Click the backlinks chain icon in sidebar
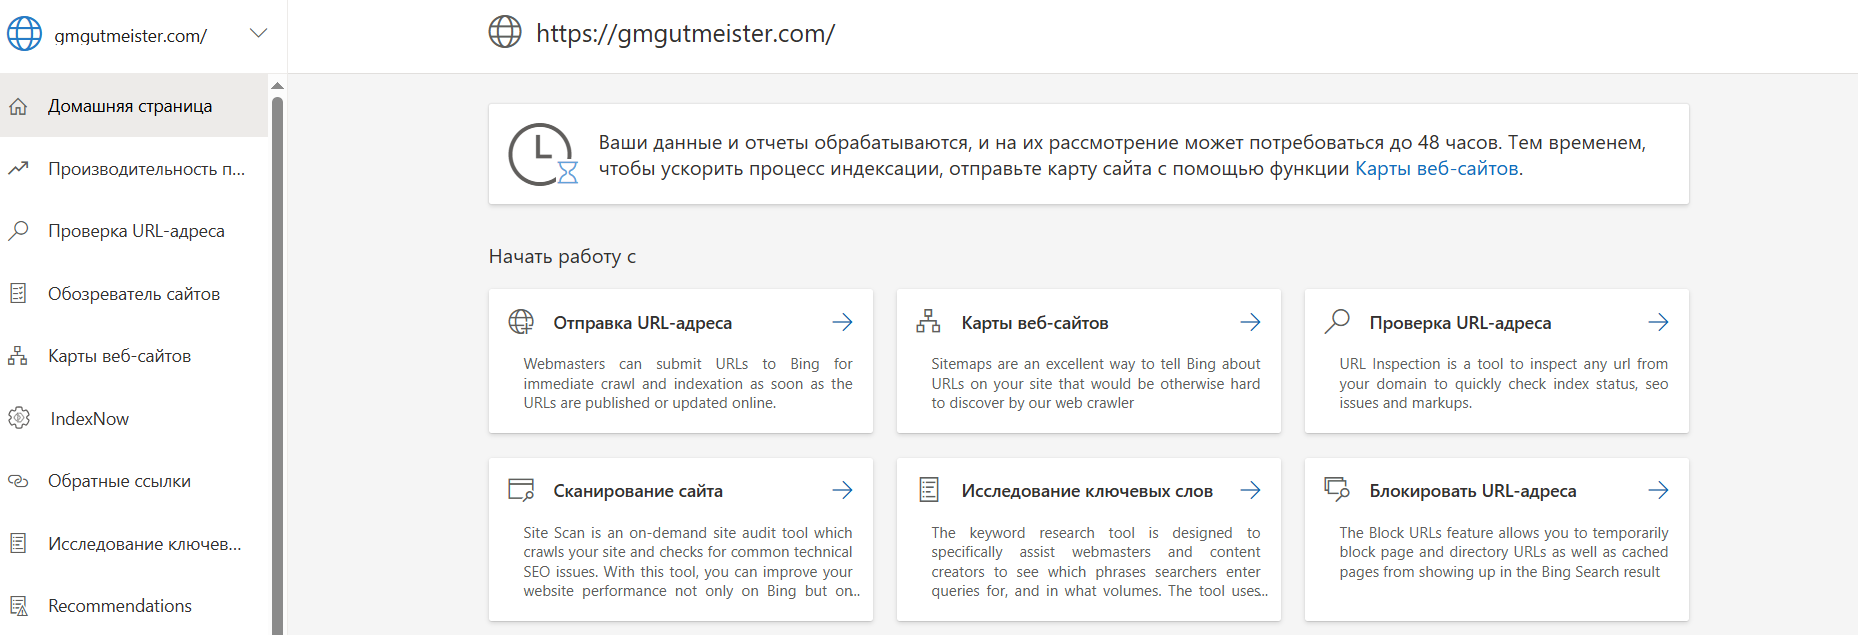This screenshot has height=635, width=1858. (x=18, y=481)
